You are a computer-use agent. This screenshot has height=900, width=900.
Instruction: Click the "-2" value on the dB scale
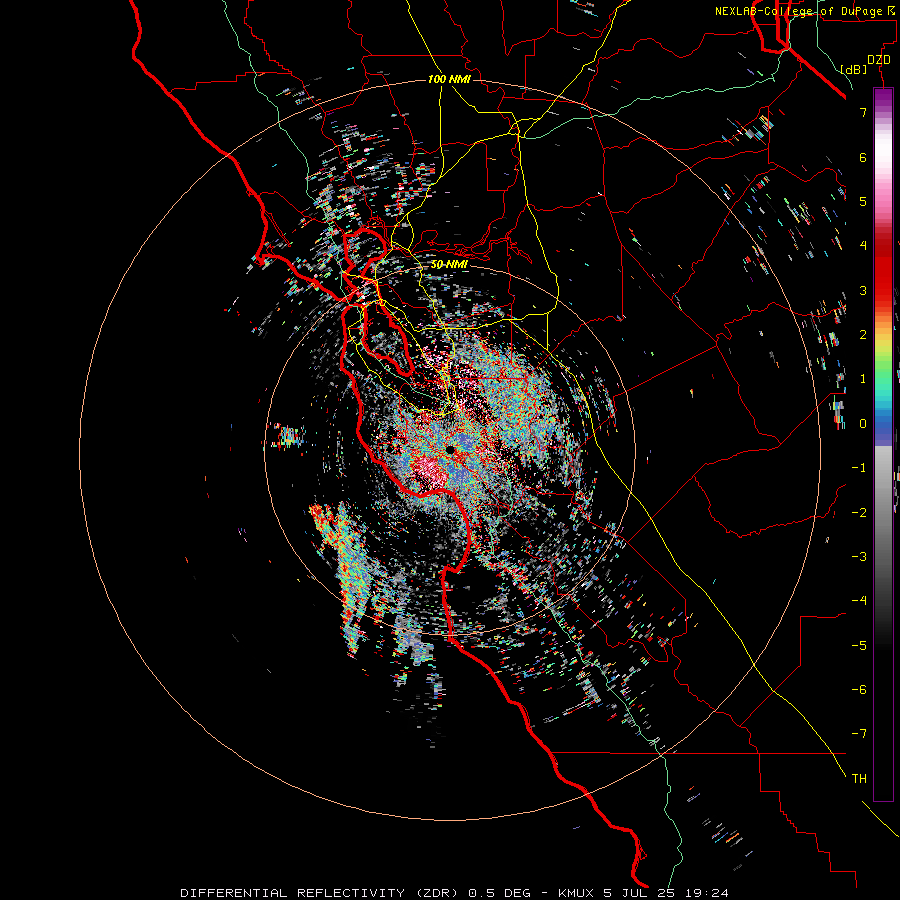point(859,513)
